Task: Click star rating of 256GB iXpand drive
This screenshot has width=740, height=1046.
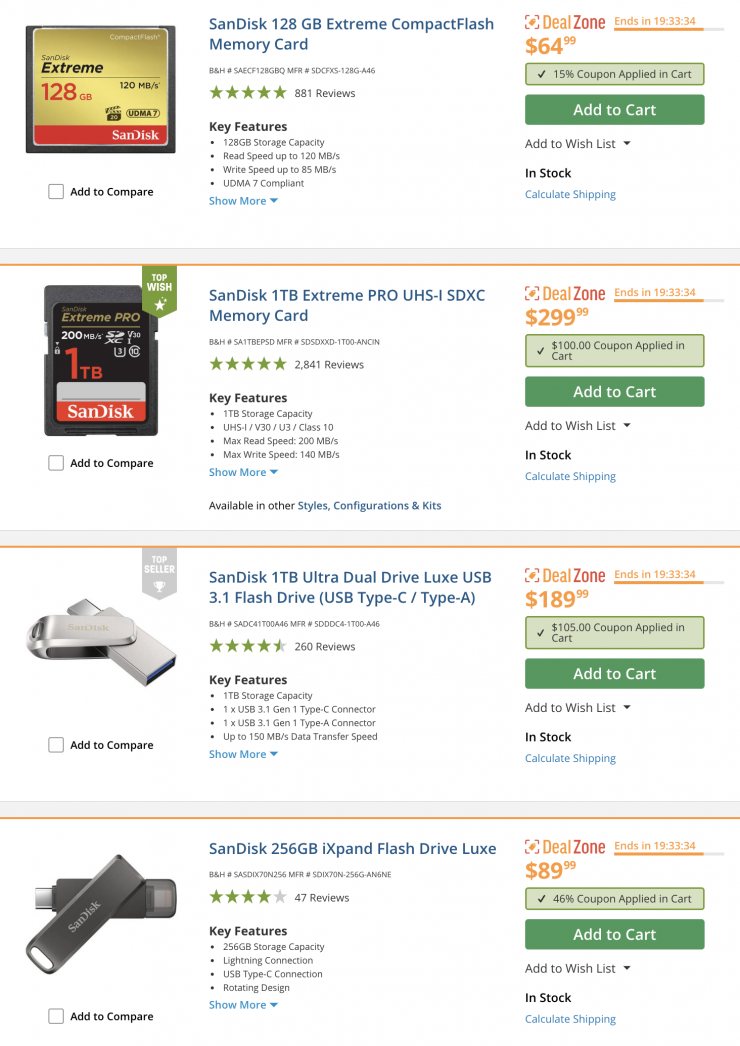Action: pyautogui.click(x=248, y=897)
